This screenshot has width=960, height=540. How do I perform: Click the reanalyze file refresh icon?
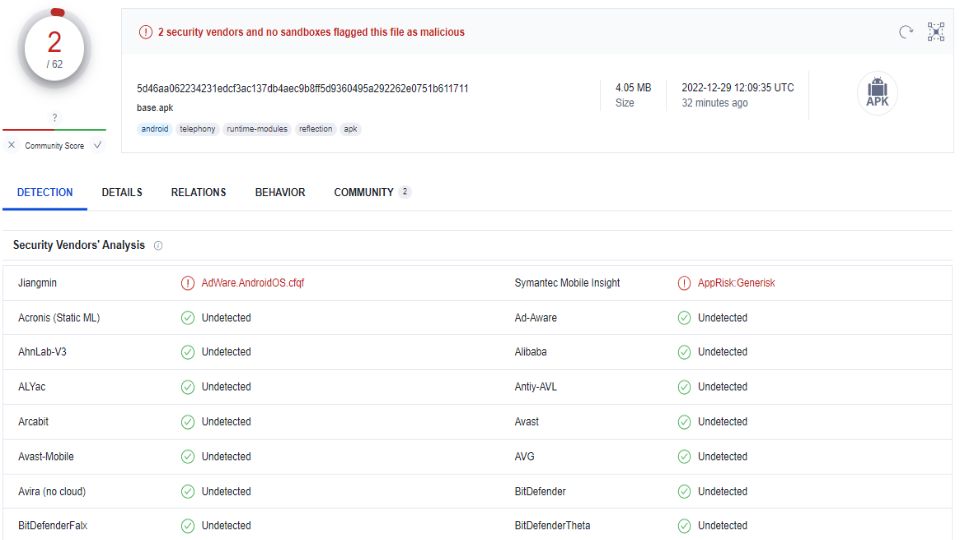906,32
